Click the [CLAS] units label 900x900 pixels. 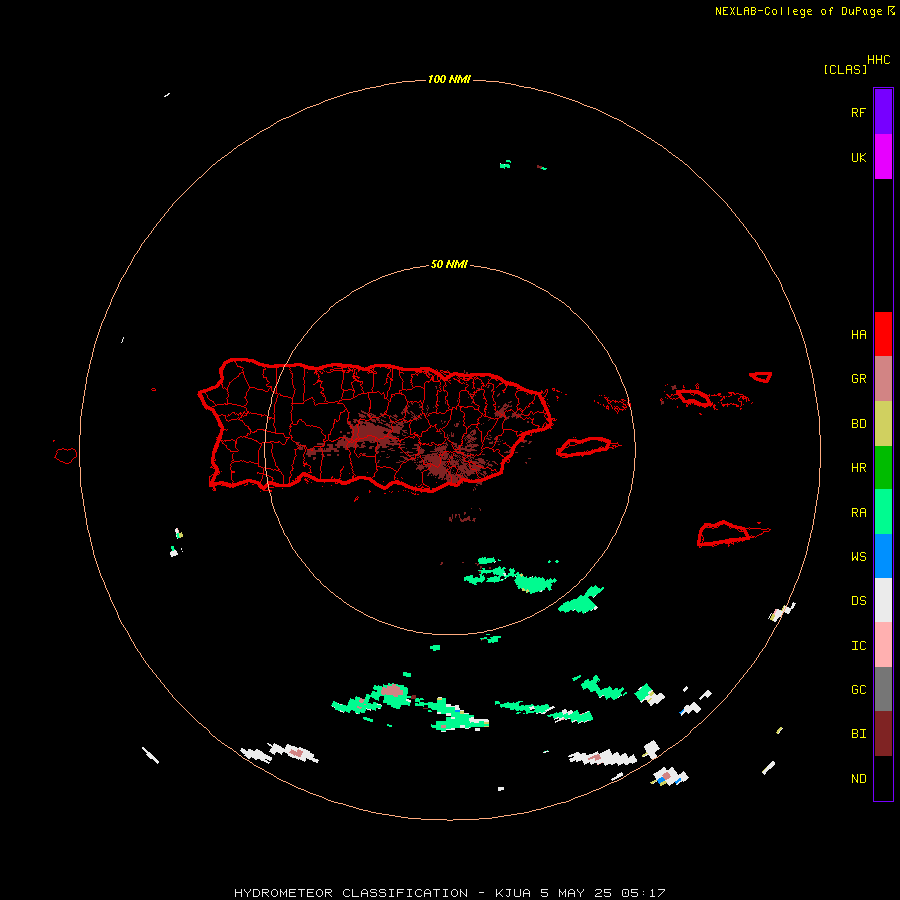point(845,69)
